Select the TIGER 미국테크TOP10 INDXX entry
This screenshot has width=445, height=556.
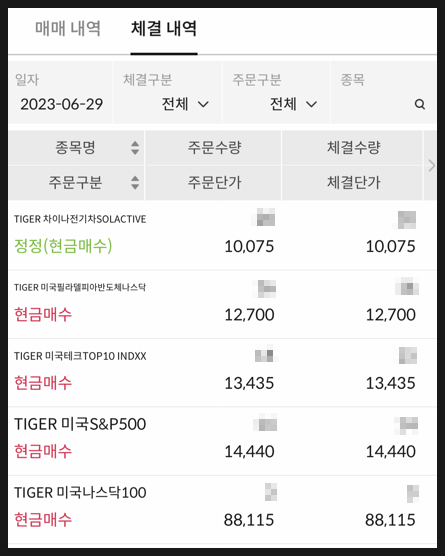click(x=222, y=373)
